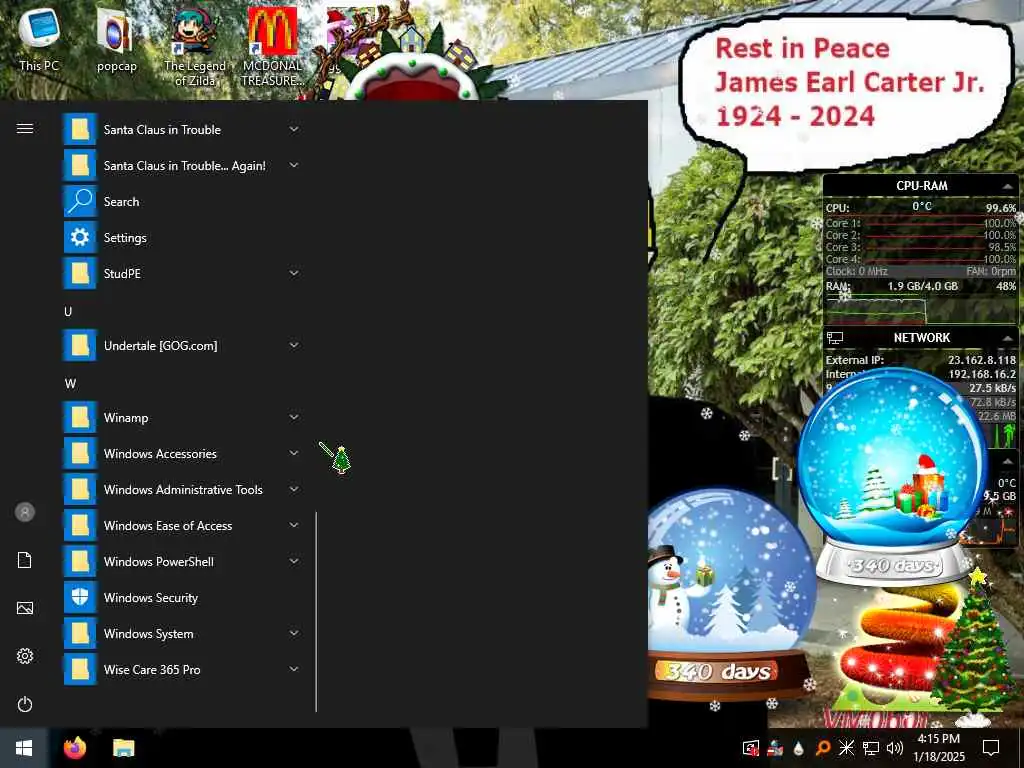Click the RAM usage 1.9 GB/4.0 GB
The height and width of the screenshot is (768, 1024).
pyautogui.click(x=922, y=286)
